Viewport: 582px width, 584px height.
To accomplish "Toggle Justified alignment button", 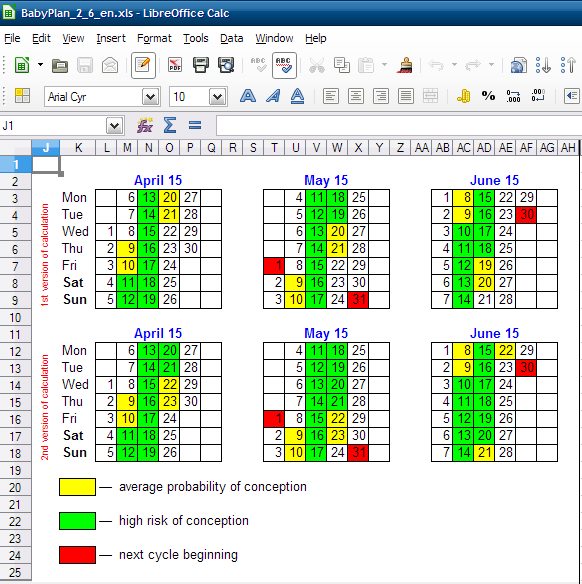I will pyautogui.click(x=406, y=96).
